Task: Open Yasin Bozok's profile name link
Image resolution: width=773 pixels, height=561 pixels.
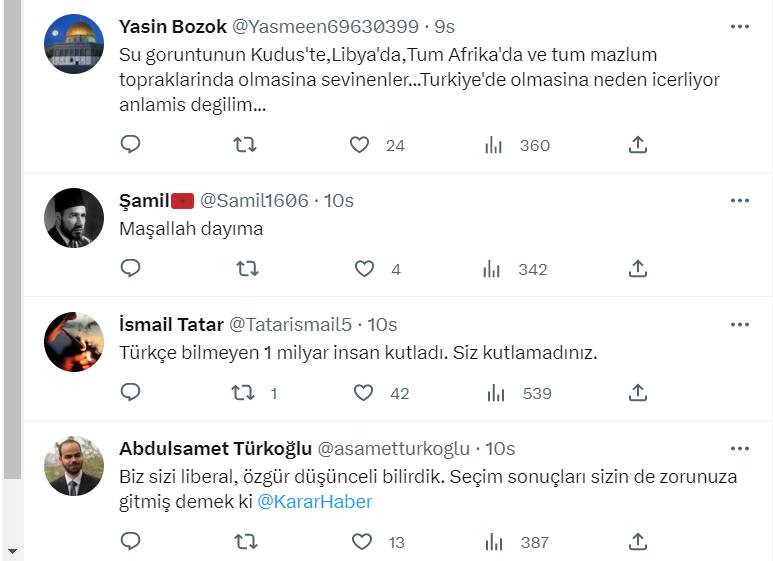Action: tap(173, 25)
